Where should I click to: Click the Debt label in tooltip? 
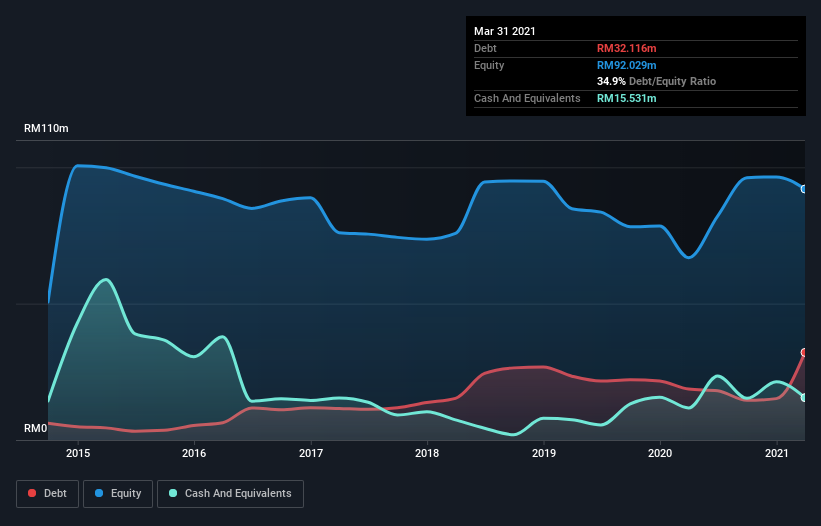click(x=485, y=48)
